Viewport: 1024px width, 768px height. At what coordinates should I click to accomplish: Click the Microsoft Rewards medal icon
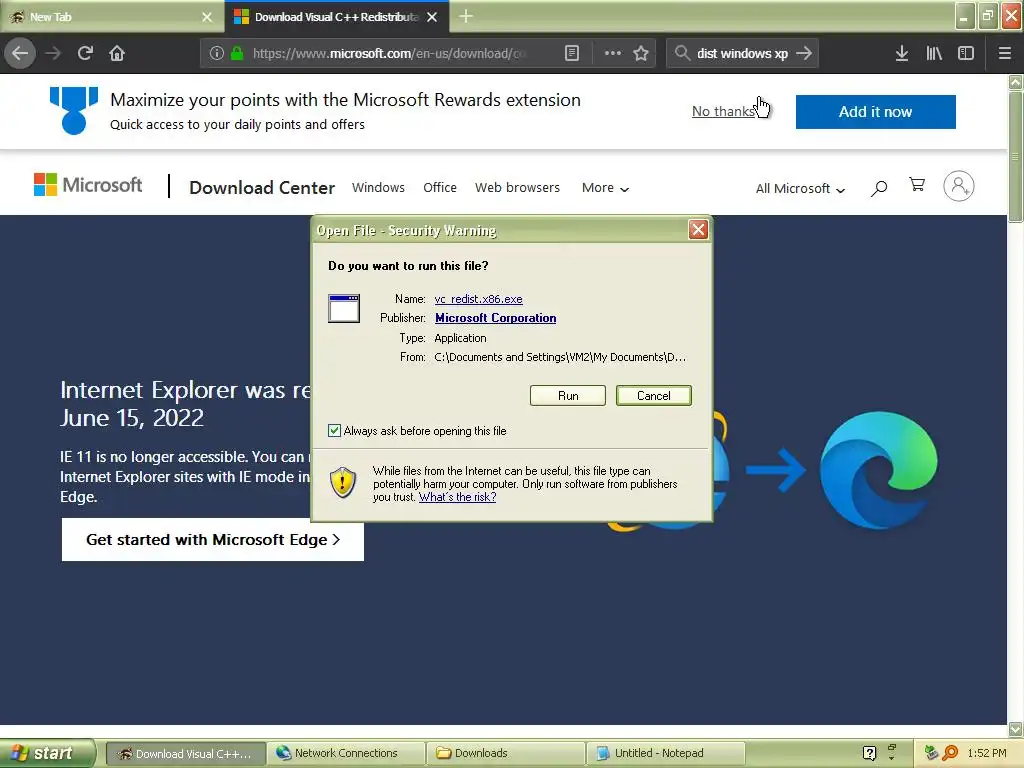pos(74,110)
